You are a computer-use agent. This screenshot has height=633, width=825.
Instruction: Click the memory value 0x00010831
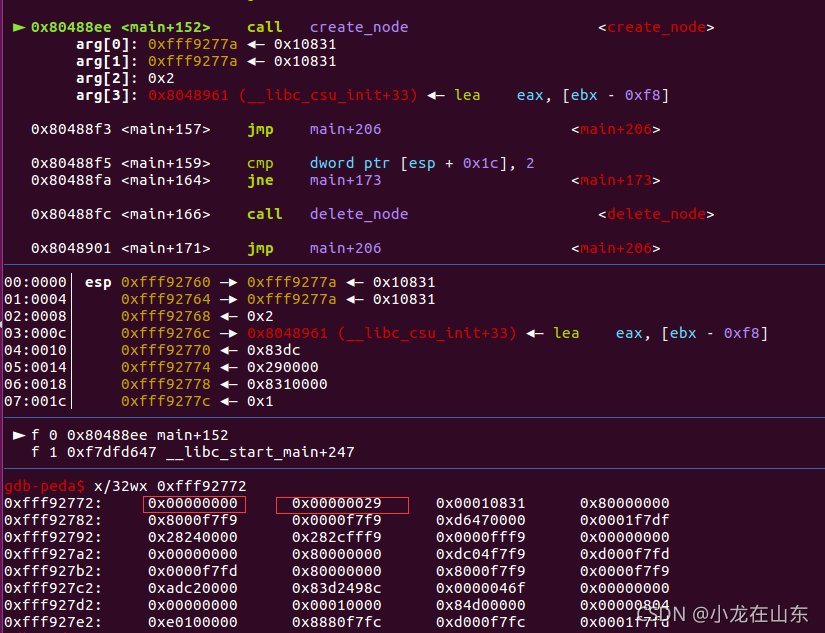coord(480,504)
